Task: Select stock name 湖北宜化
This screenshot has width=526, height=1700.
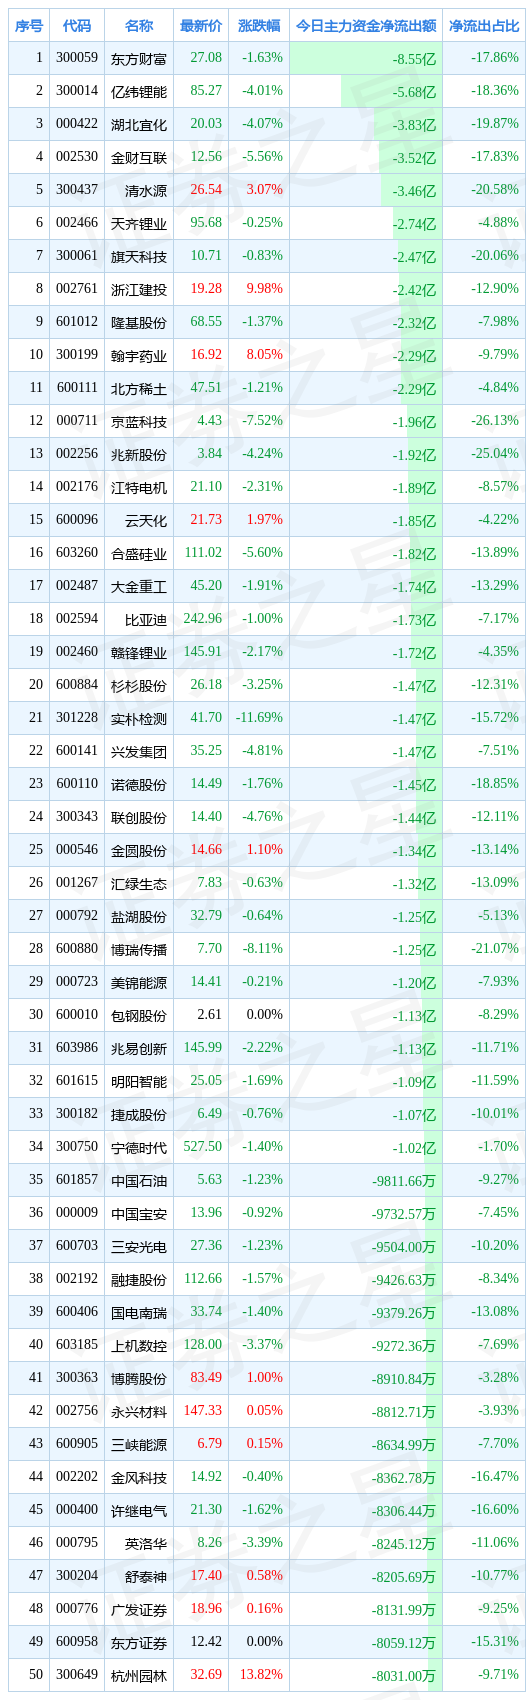Action: click(139, 125)
